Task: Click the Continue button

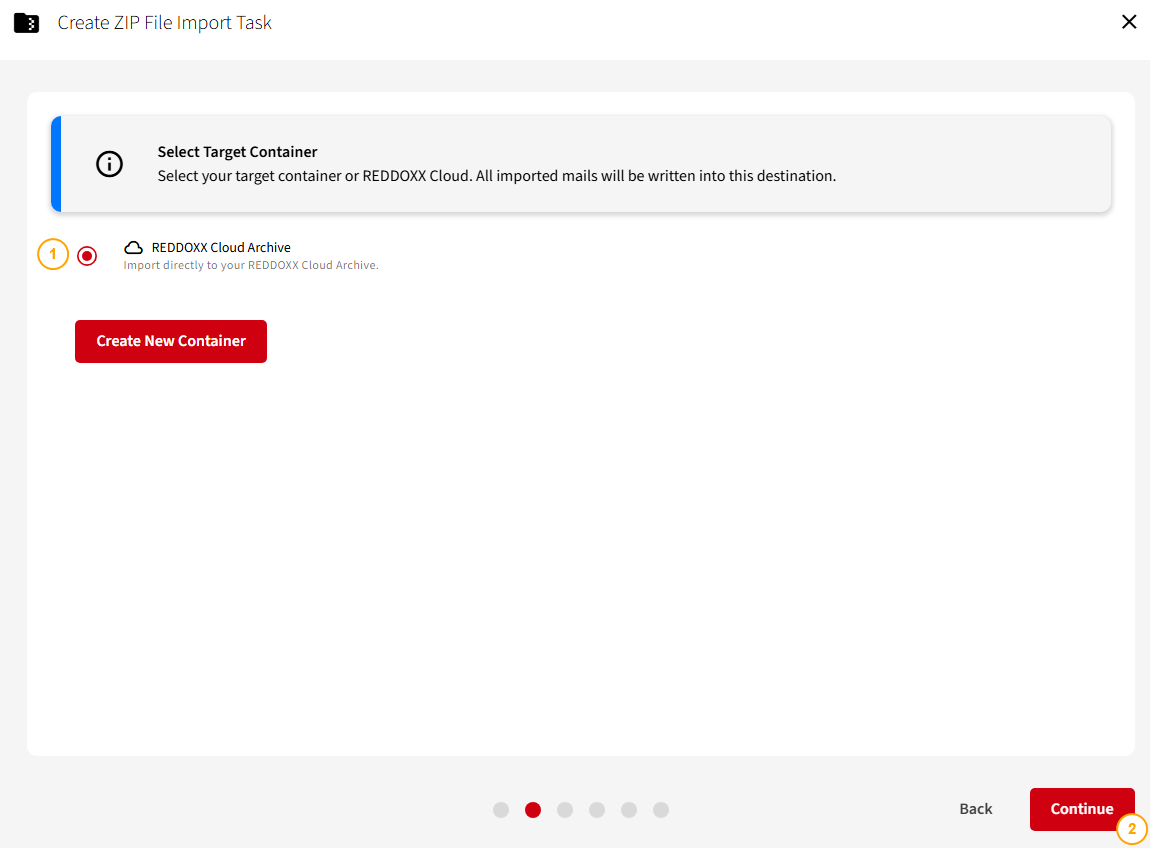Action: [1082, 808]
